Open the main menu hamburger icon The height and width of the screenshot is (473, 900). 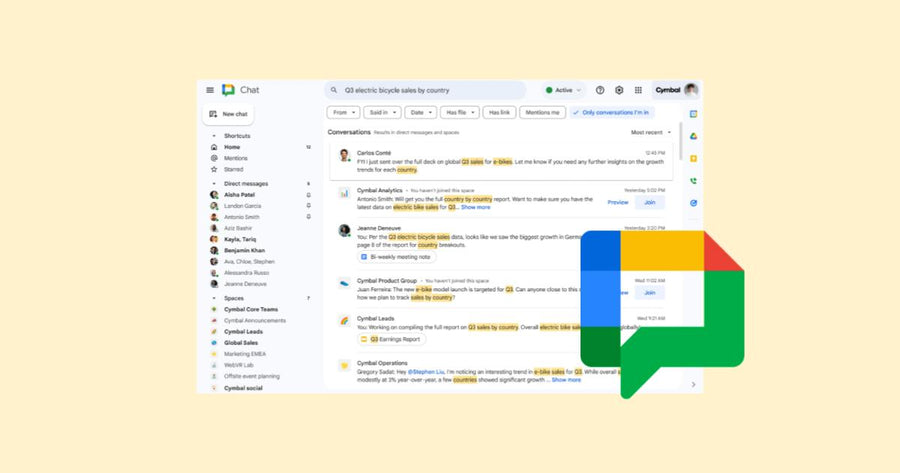[210, 90]
